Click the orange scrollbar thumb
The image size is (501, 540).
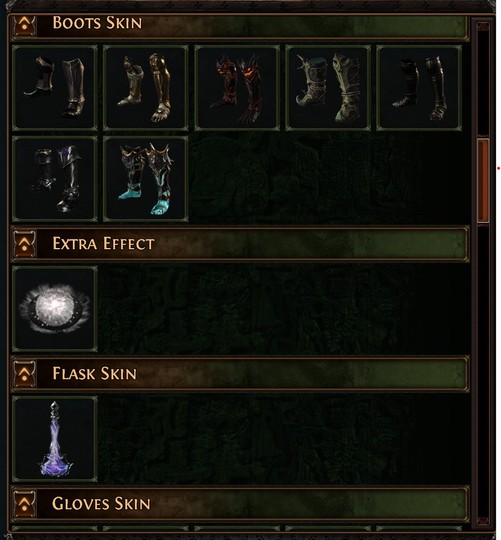[x=483, y=180]
